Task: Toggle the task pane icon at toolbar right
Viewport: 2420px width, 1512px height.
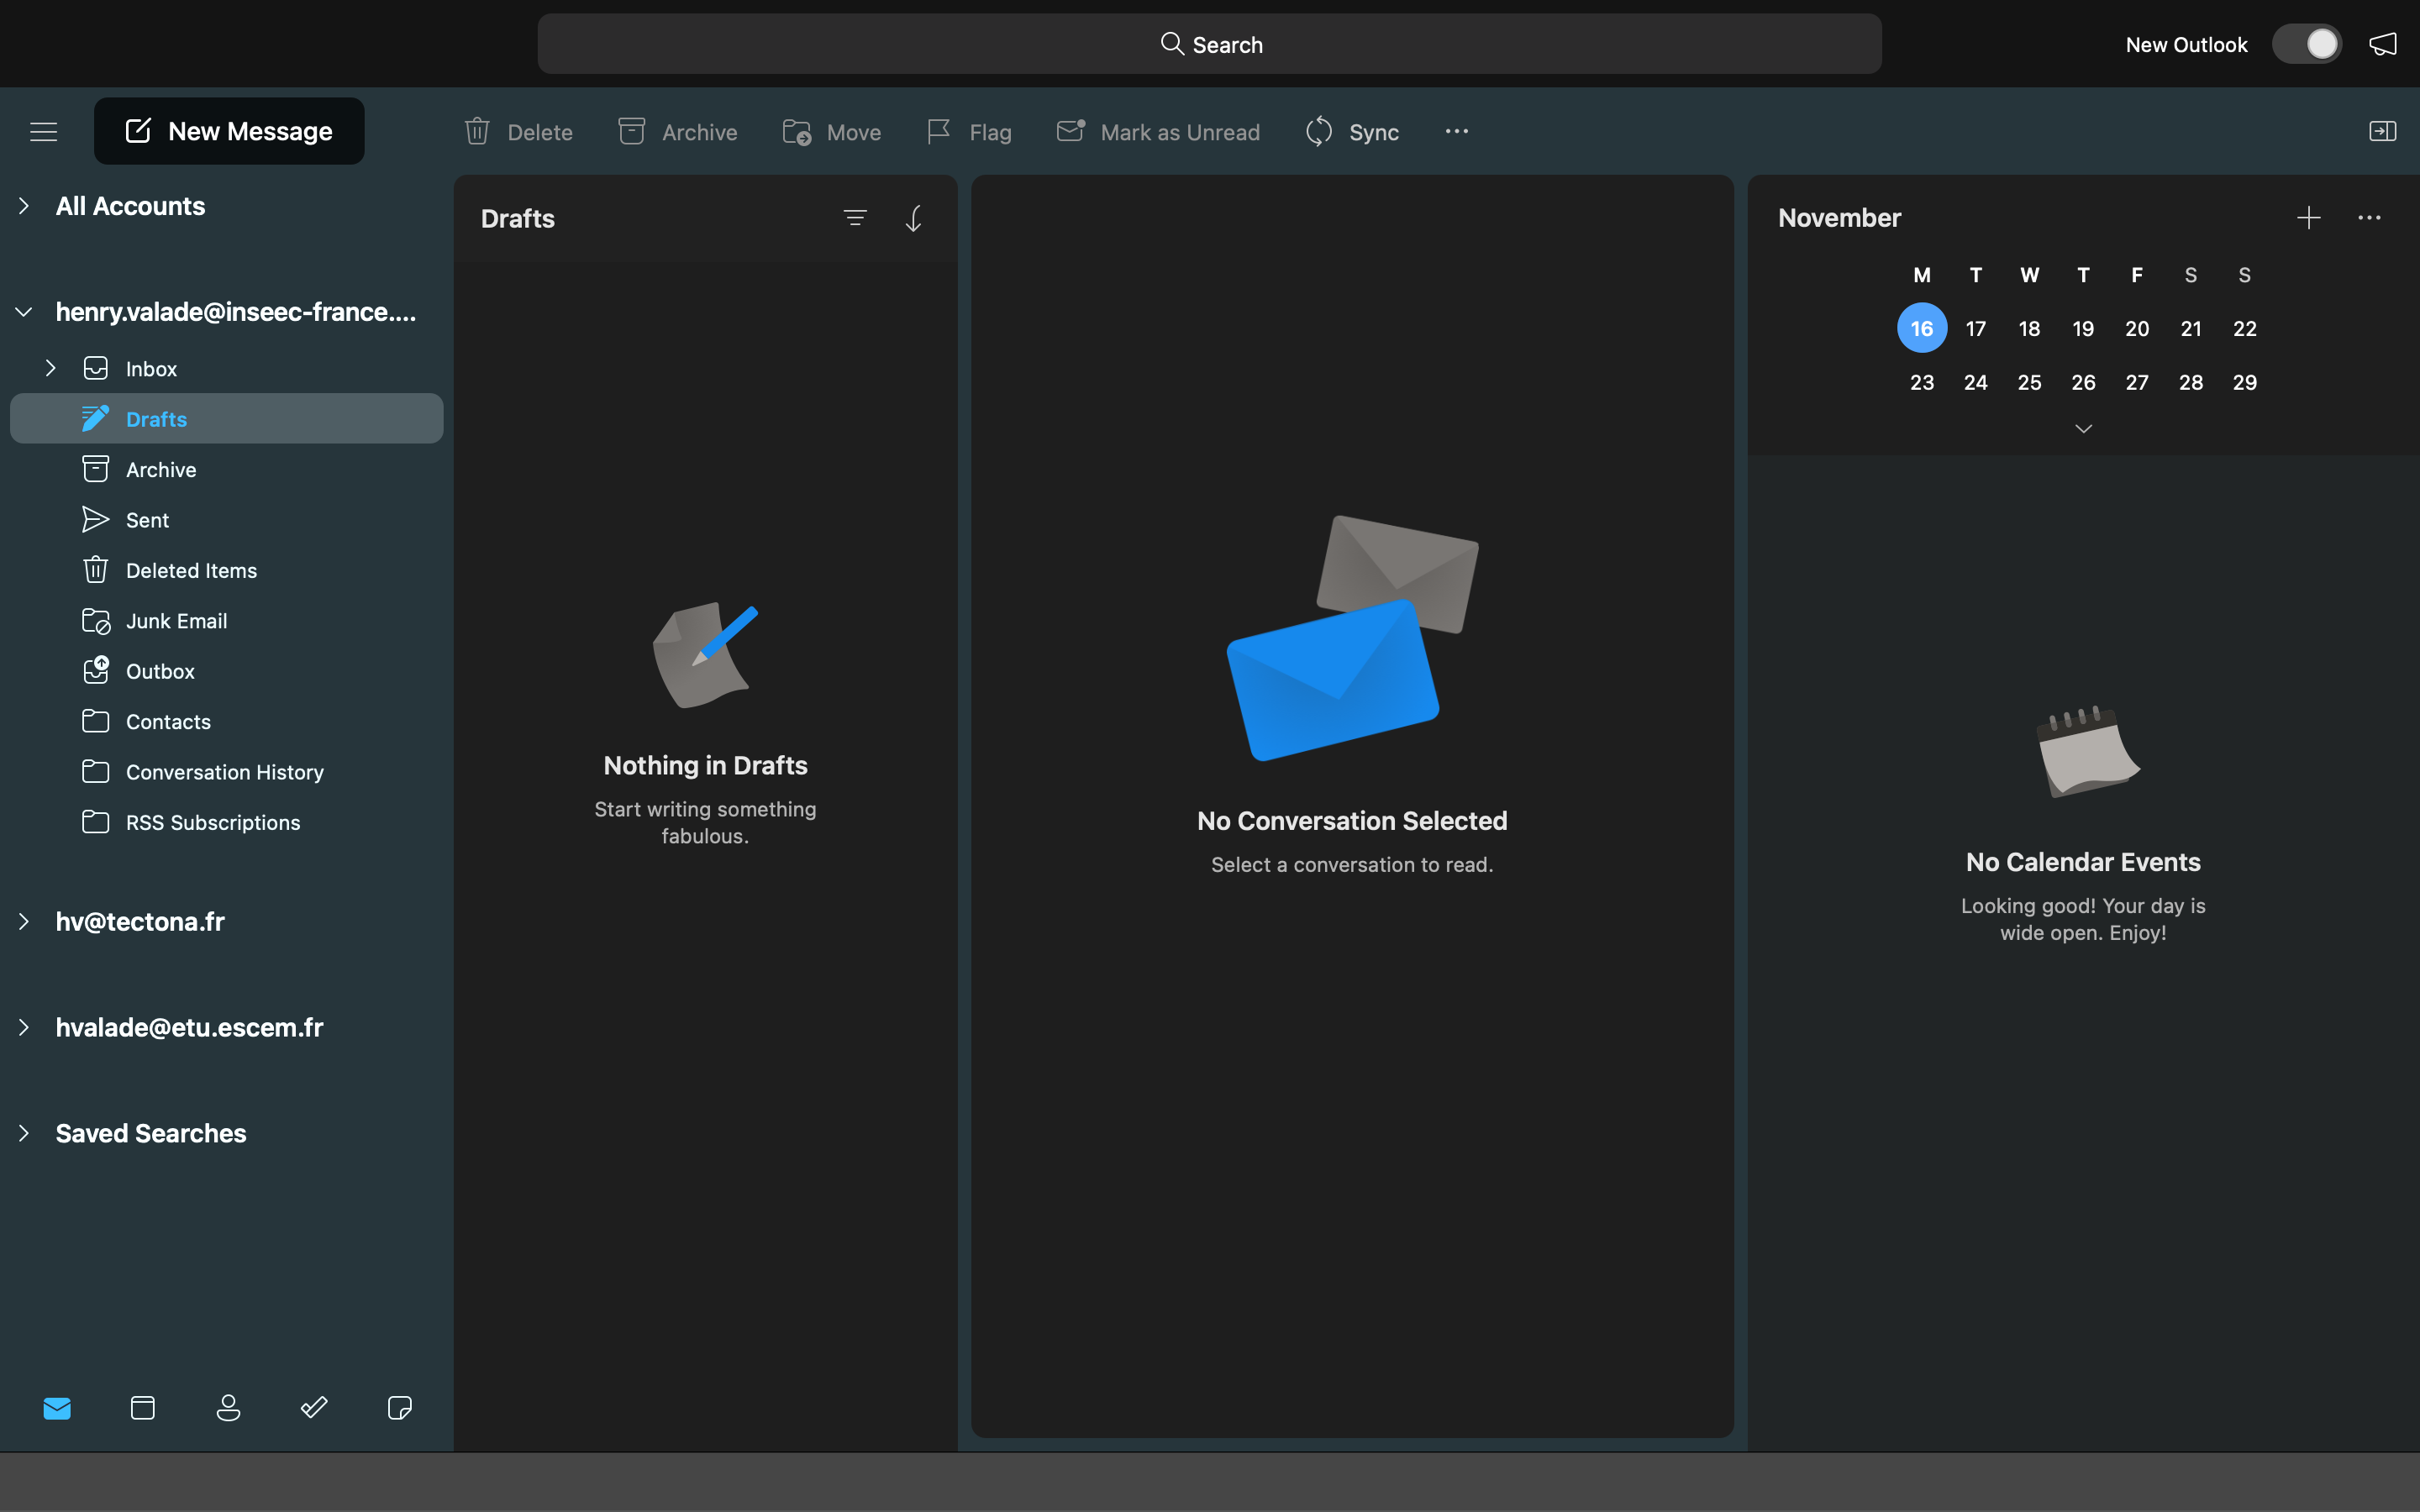Action: tap(2382, 131)
